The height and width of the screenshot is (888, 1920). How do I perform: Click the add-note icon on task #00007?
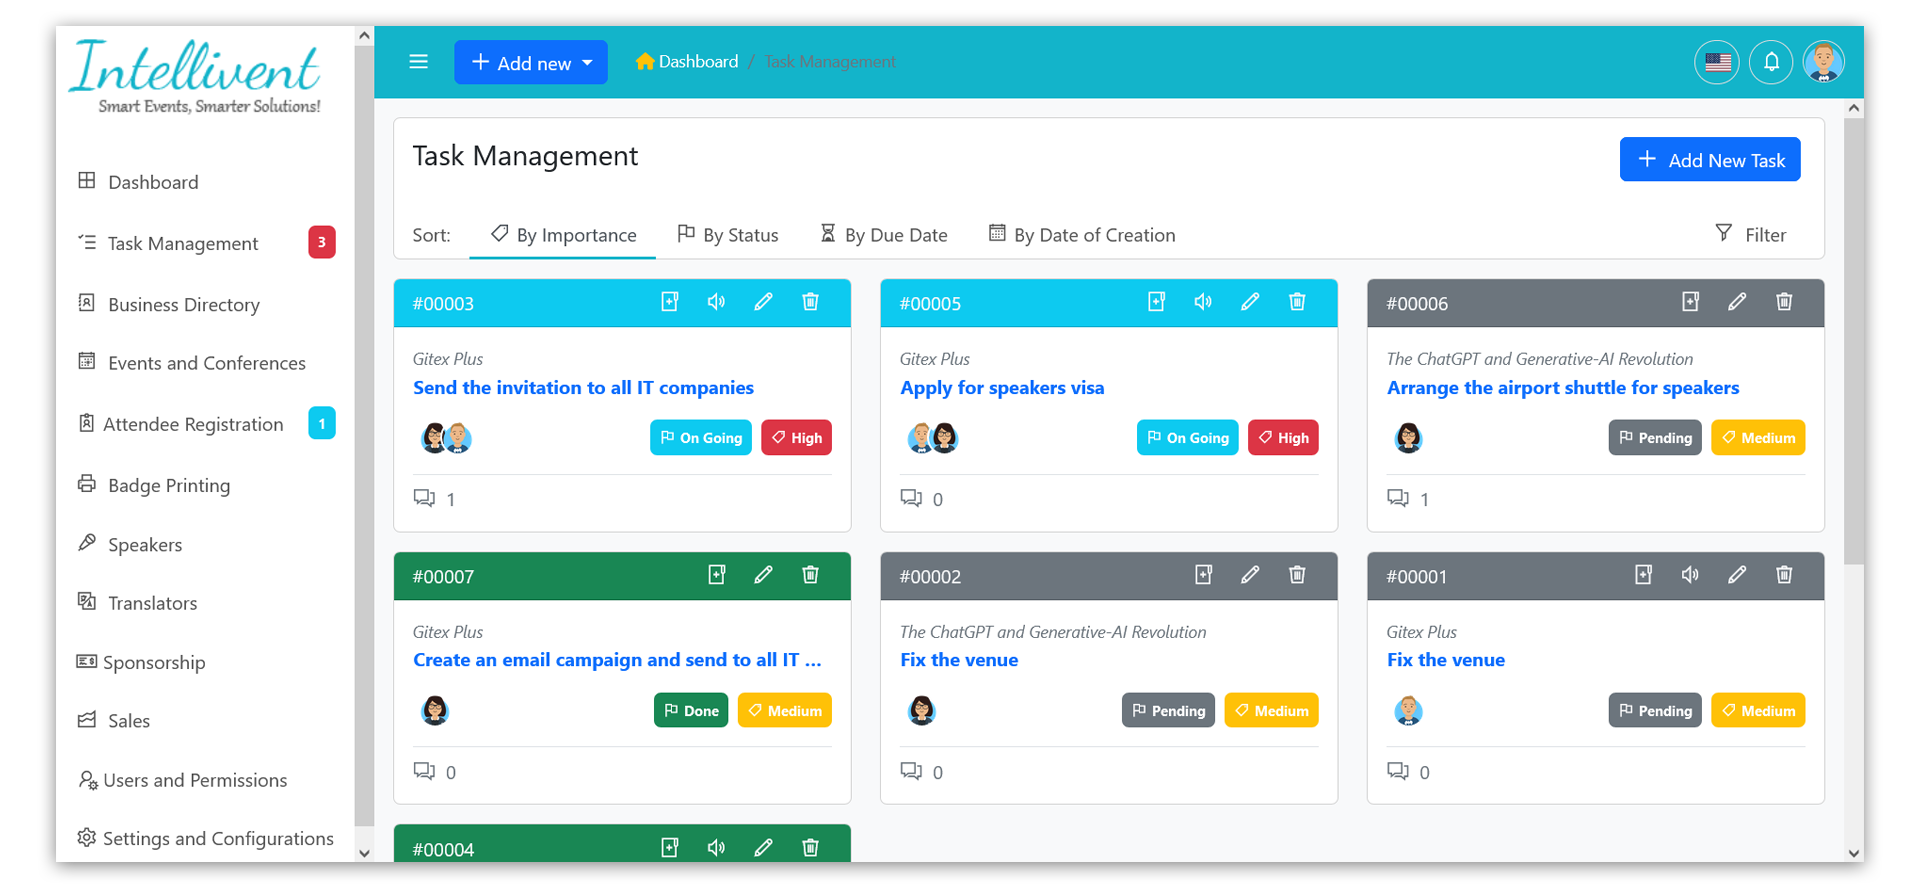pos(717,575)
